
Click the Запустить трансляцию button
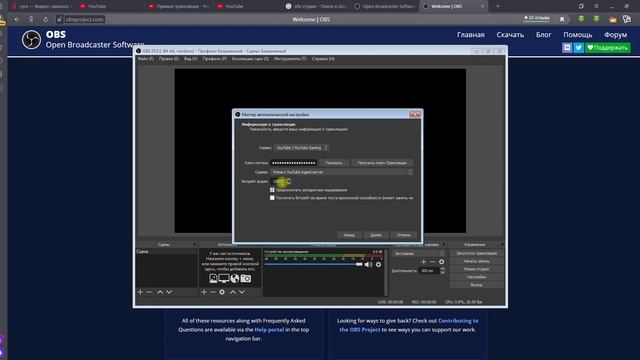476,253
